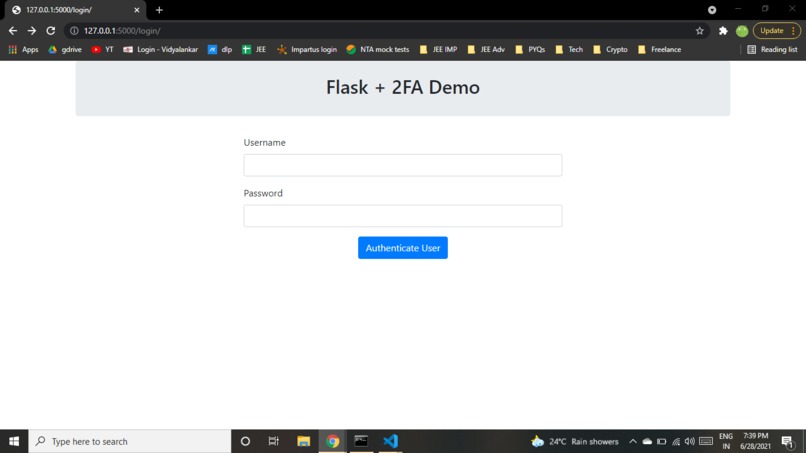The width and height of the screenshot is (806, 453).
Task: Open a new tab with plus button
Action: (x=159, y=10)
